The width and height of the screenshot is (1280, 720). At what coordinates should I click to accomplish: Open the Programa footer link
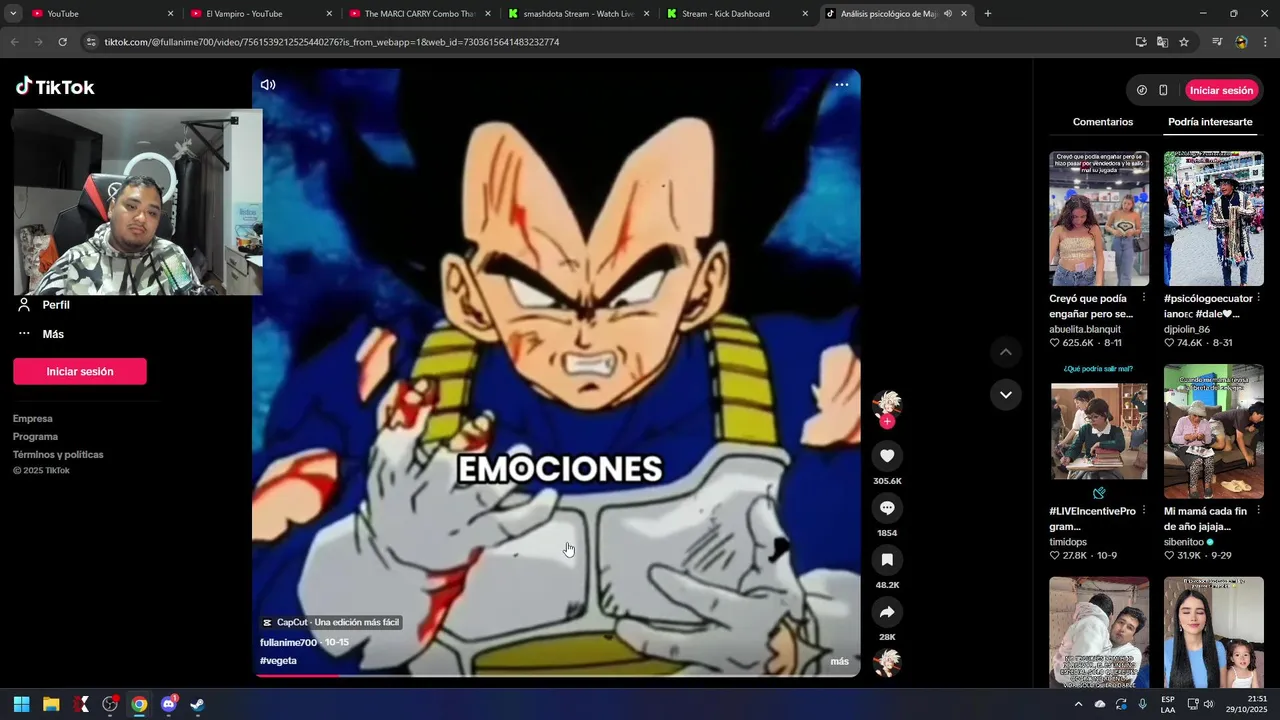pyautogui.click(x=35, y=437)
